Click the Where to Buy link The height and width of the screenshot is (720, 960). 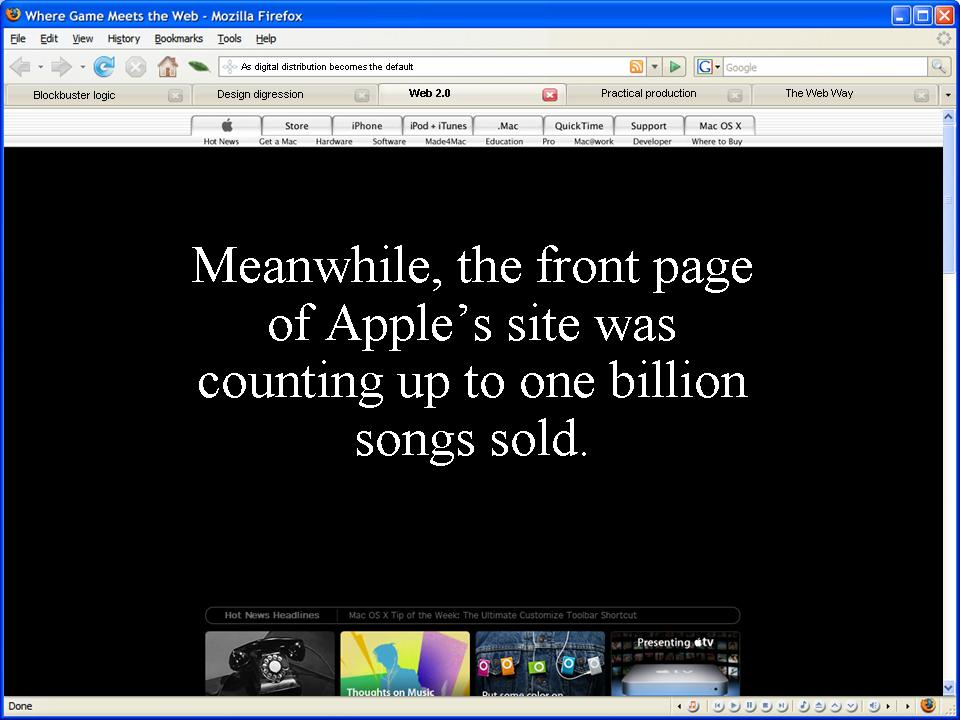coord(716,141)
